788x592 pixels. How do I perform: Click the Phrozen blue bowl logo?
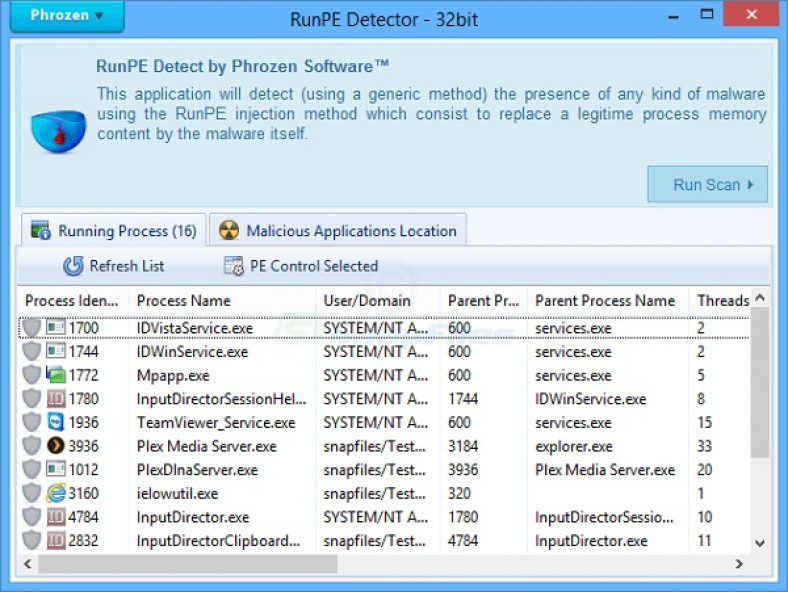click(x=58, y=132)
